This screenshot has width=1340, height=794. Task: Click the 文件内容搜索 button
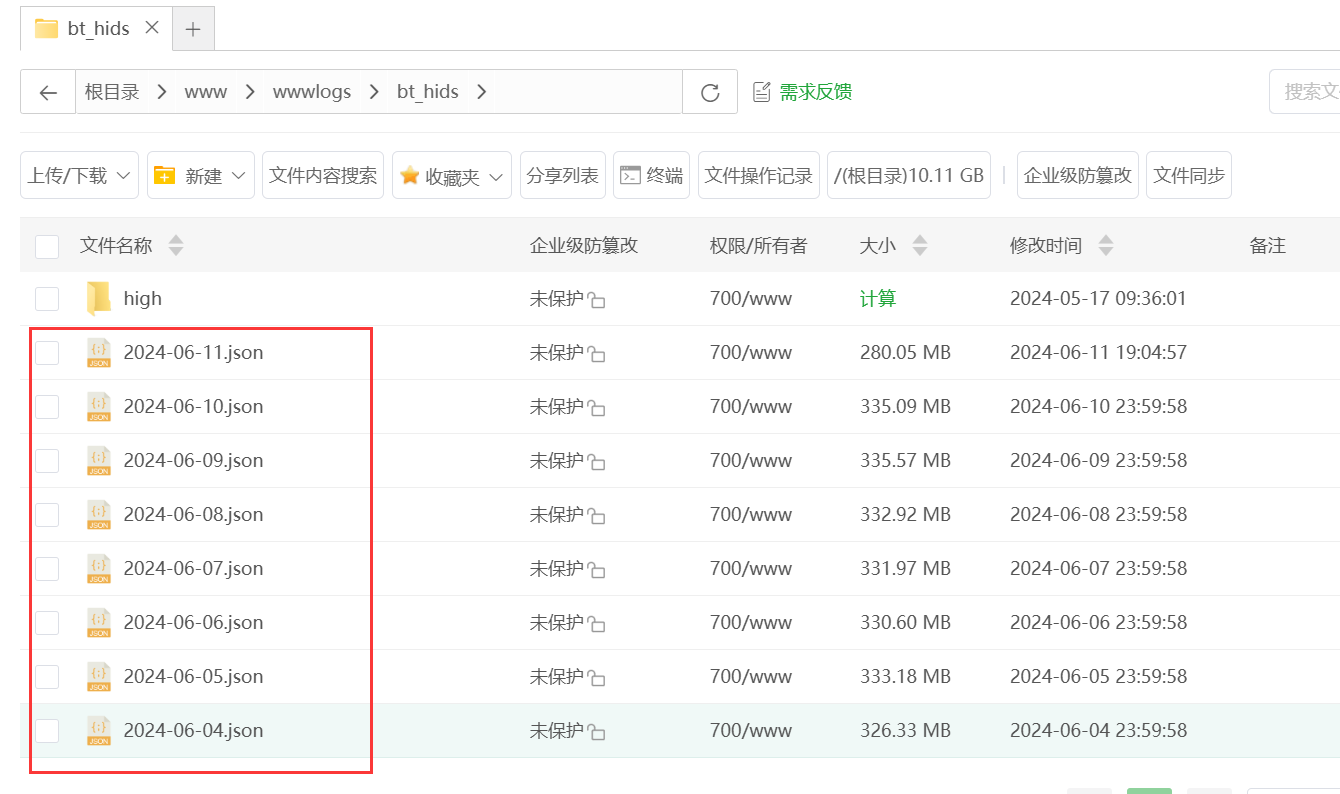point(323,176)
